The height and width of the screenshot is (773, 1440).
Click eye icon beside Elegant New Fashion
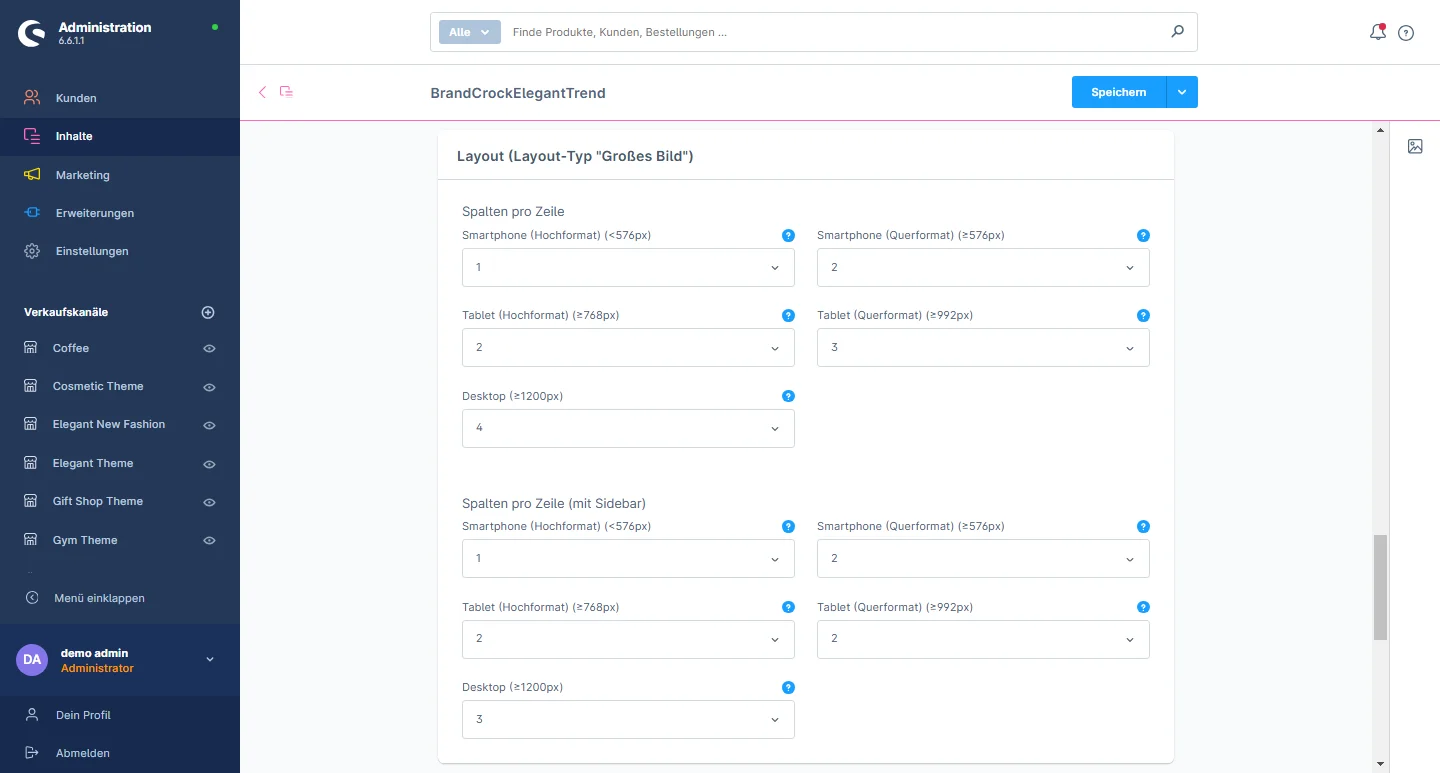pos(209,425)
